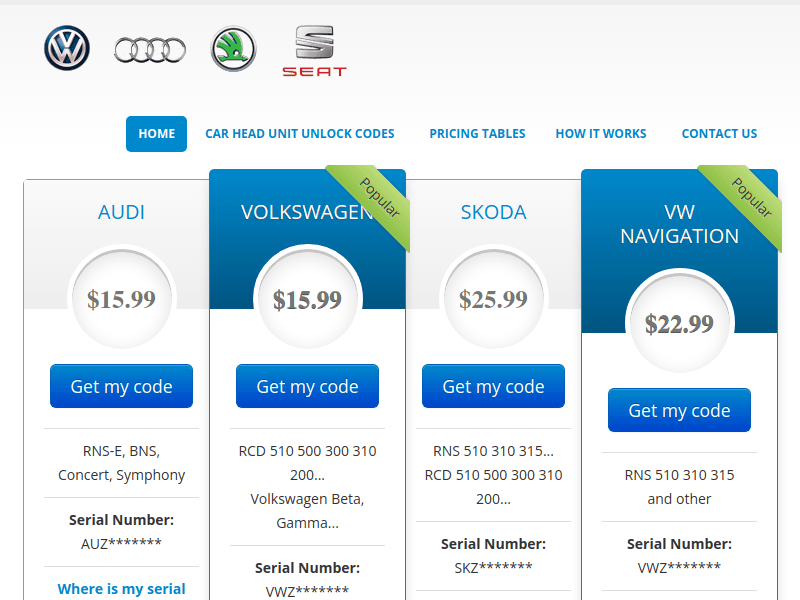The width and height of the screenshot is (800, 600).
Task: Click Get my code under AUDI
Action: click(x=121, y=386)
